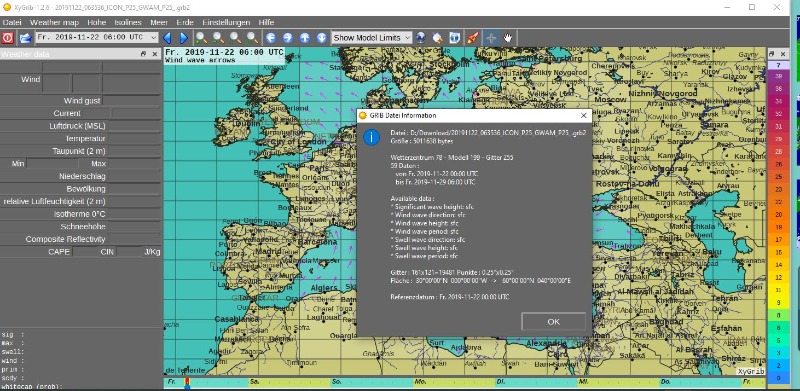Pan map right with blue arrow

click(x=287, y=38)
